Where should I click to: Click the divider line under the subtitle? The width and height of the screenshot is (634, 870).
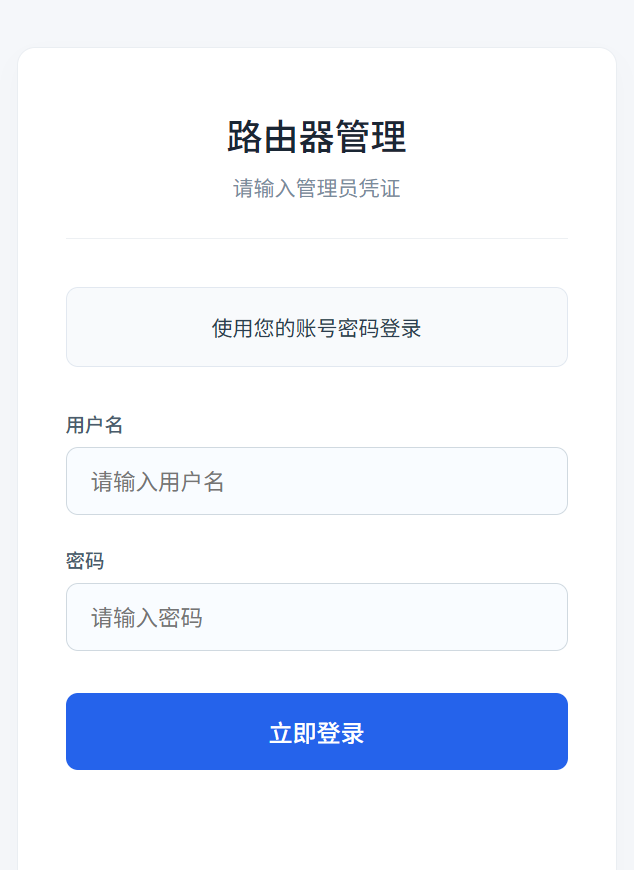point(316,238)
